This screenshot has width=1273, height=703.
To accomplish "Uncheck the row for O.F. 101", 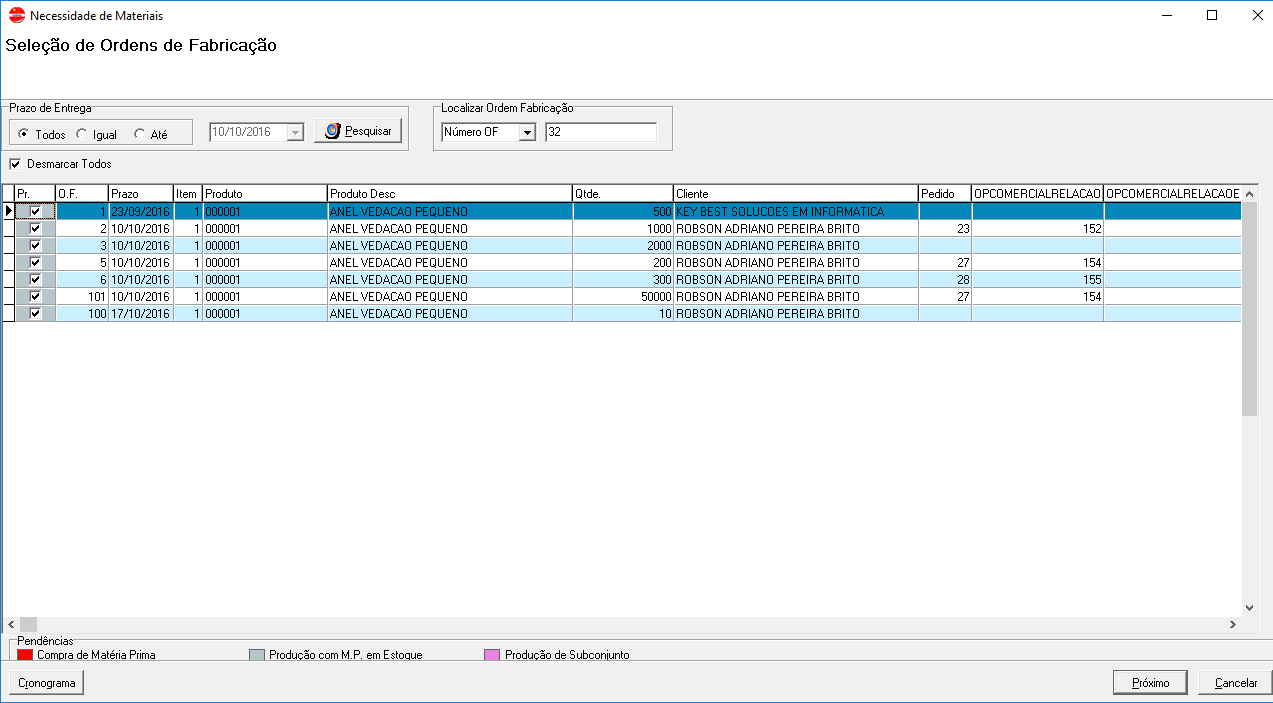I will (36, 297).
